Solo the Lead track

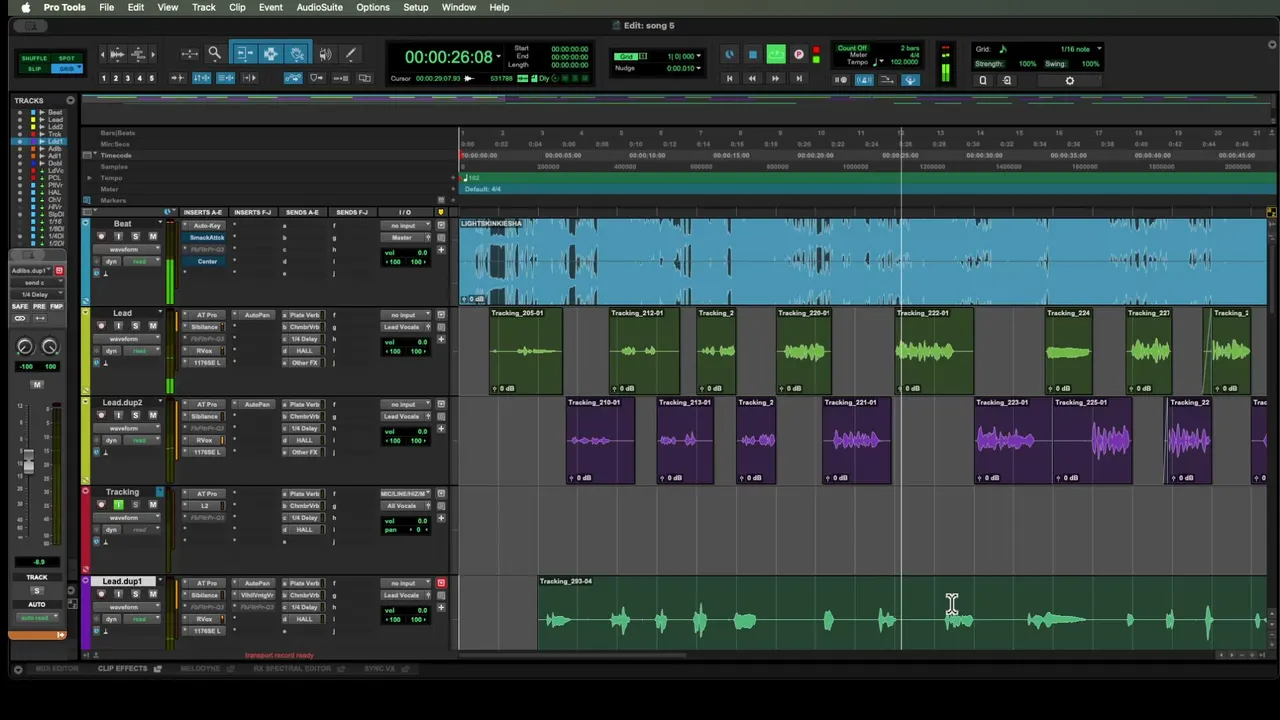pos(135,326)
